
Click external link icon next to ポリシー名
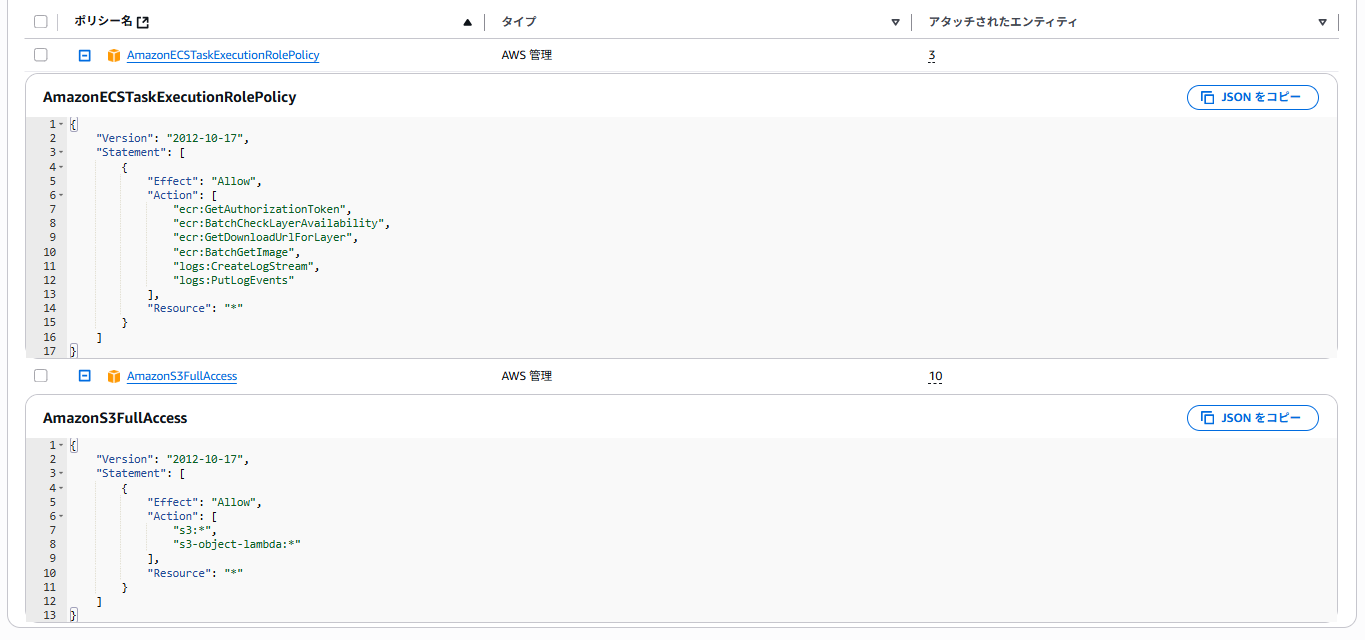coord(143,22)
